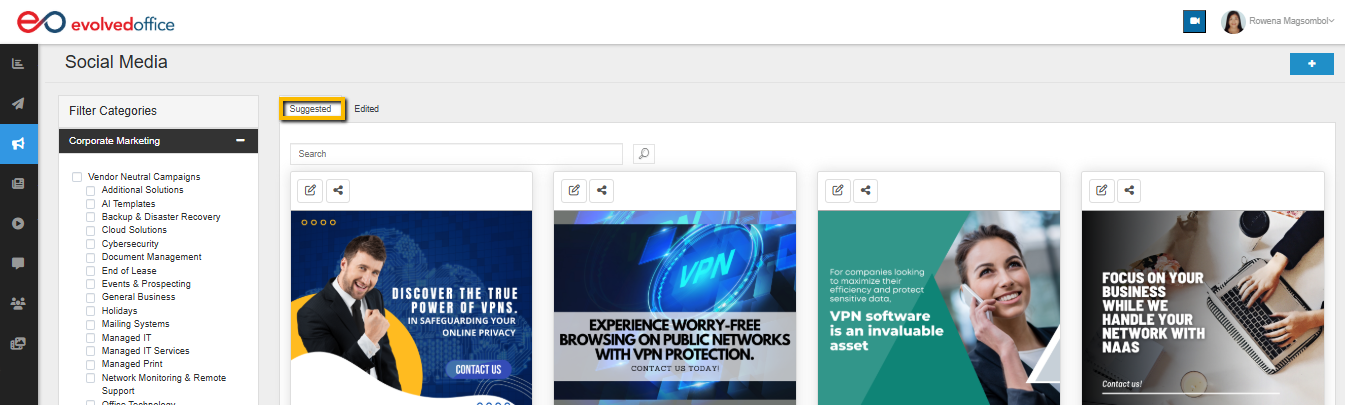The width and height of the screenshot is (1345, 405).
Task: Share the VPN software invaluable asset post
Action: pos(866,190)
